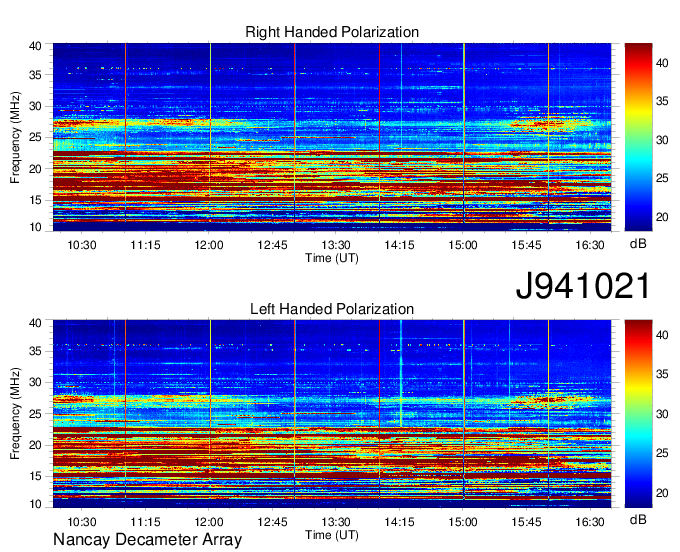Click the Left Handed colorbar's "dB" label
680x552 pixels.
pyautogui.click(x=638, y=520)
